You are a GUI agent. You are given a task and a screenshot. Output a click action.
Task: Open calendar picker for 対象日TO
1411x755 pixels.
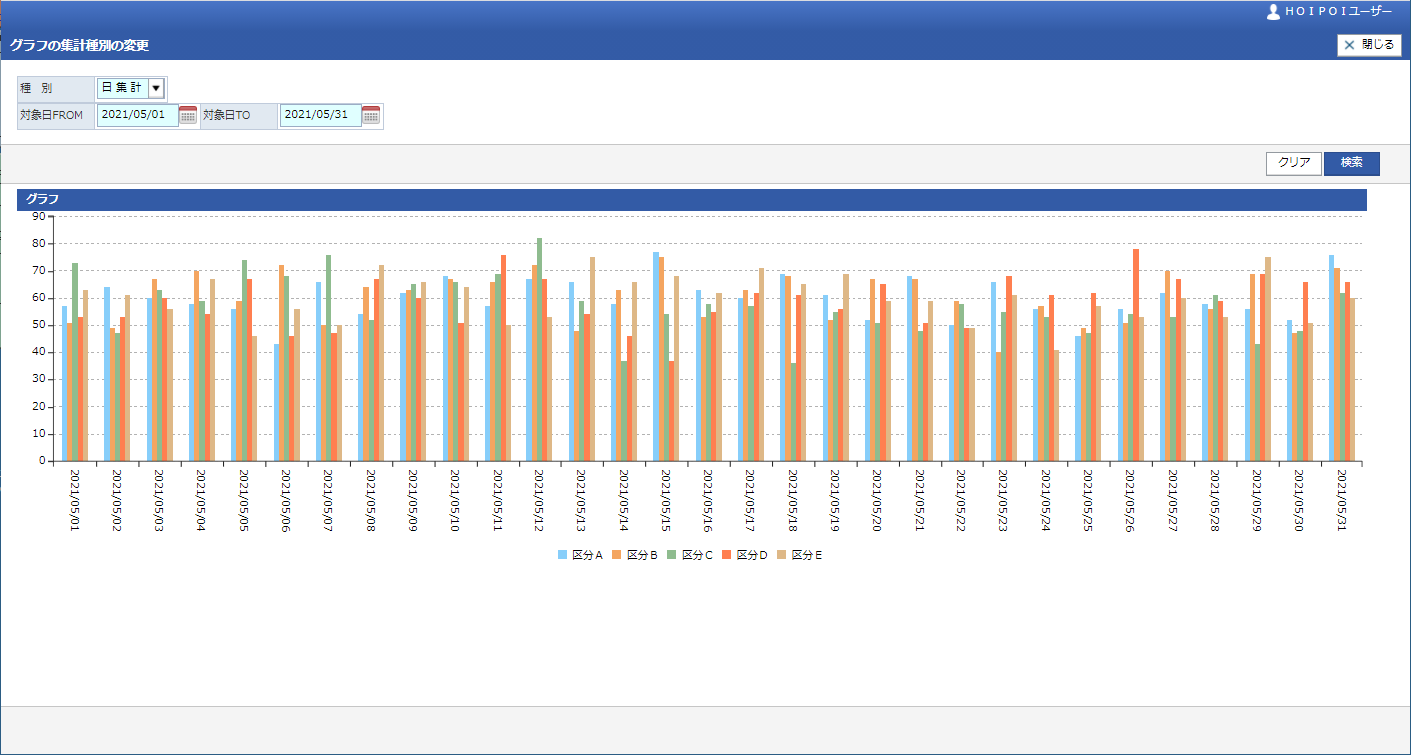click(371, 115)
